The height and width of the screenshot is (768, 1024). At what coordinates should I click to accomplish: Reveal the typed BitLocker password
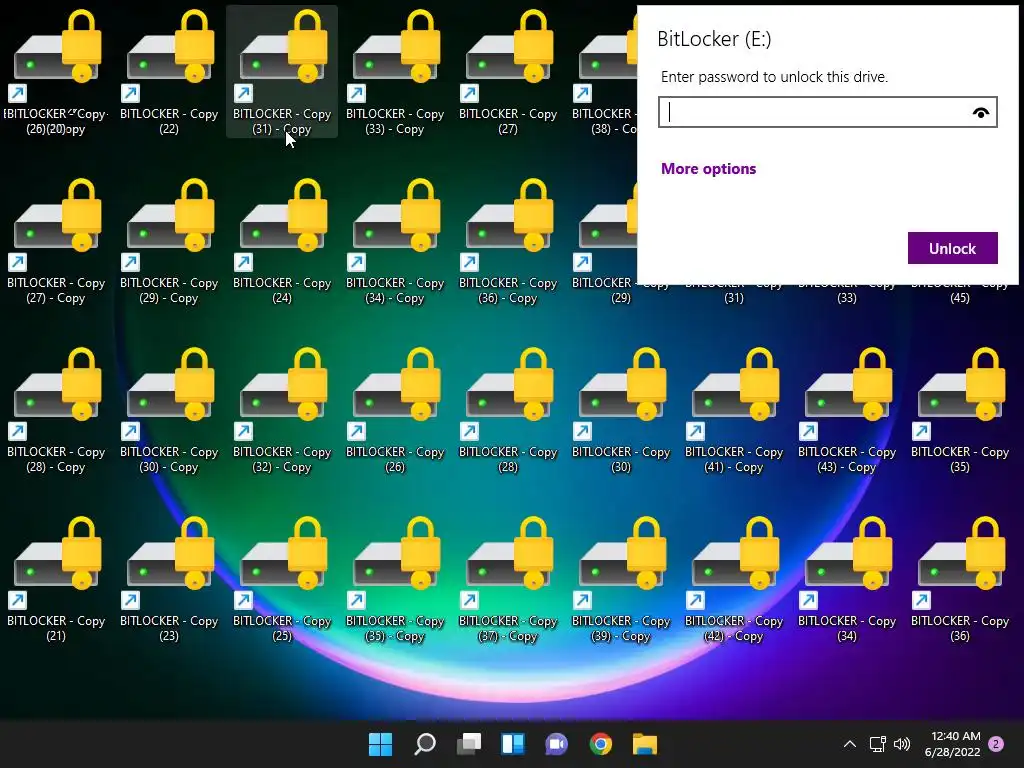pyautogui.click(x=980, y=113)
